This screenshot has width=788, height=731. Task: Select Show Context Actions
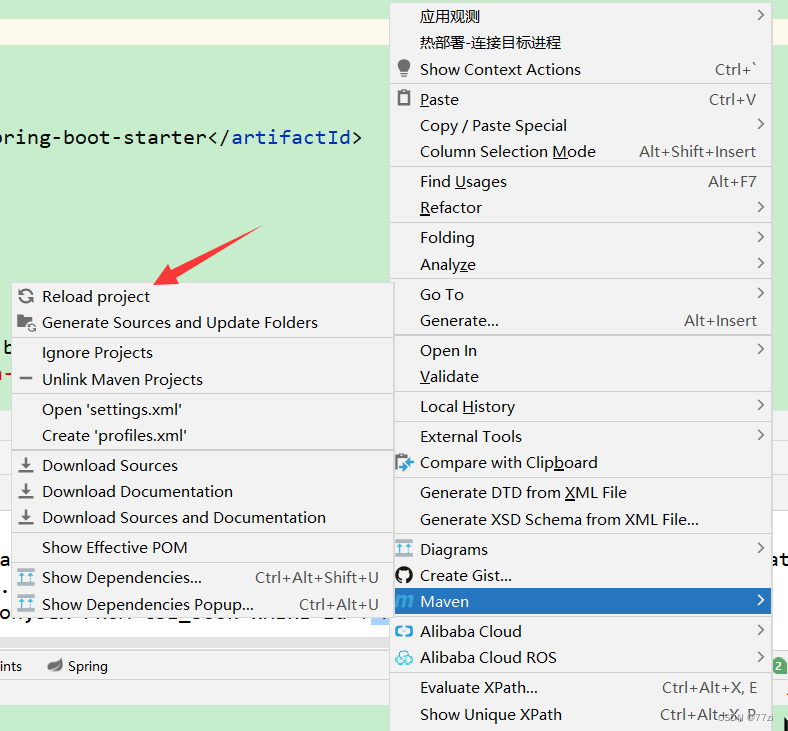580,69
